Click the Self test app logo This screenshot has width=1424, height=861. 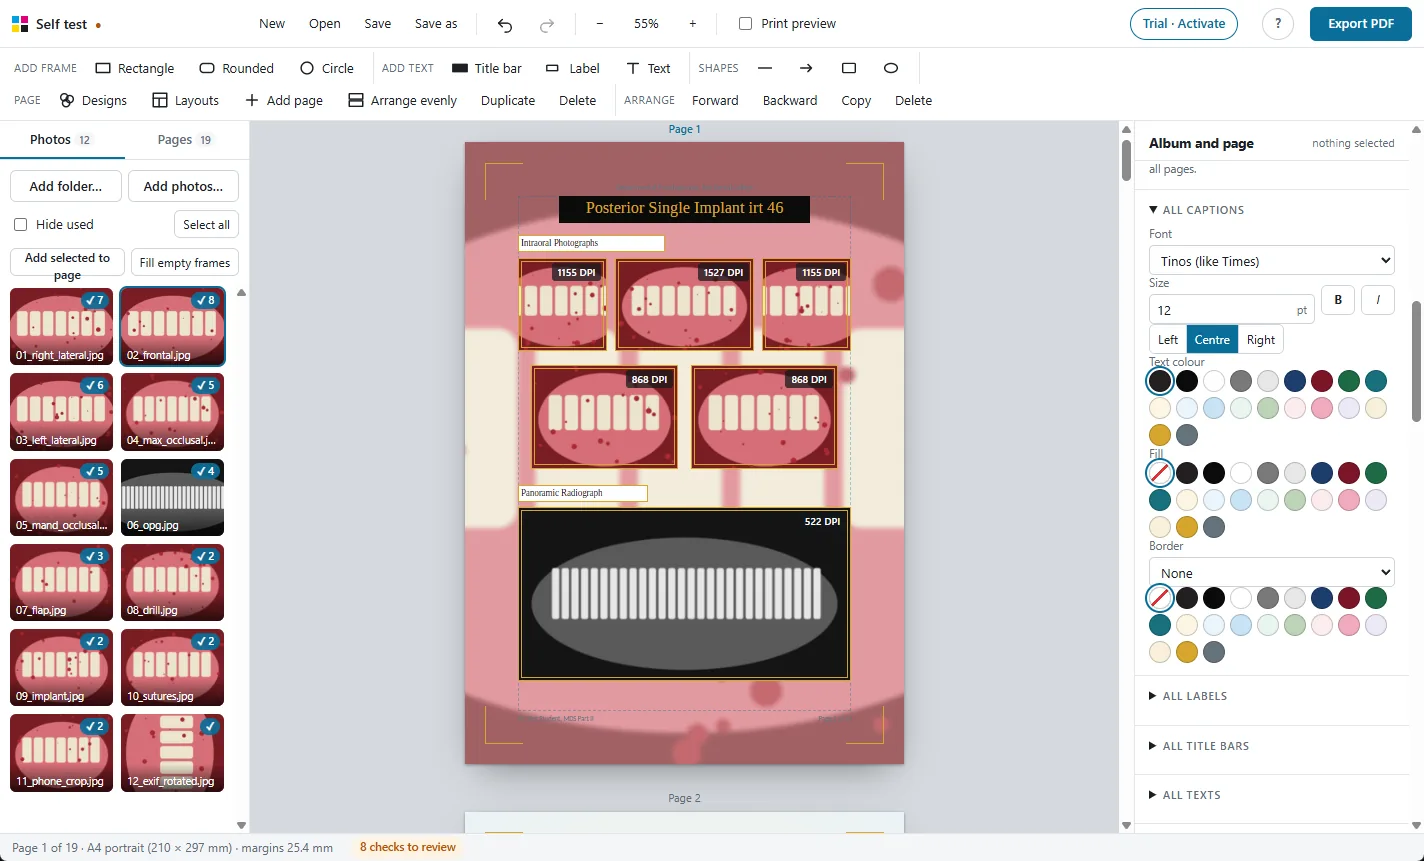click(x=20, y=24)
